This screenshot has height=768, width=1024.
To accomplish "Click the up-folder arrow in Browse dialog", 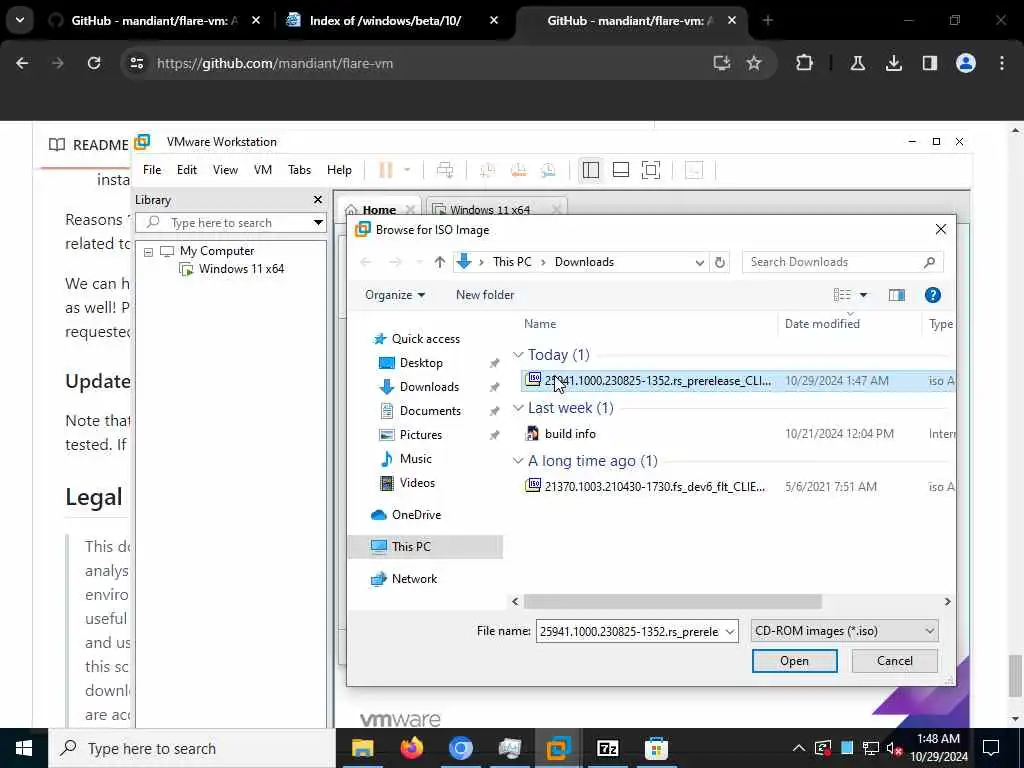I will 440,262.
